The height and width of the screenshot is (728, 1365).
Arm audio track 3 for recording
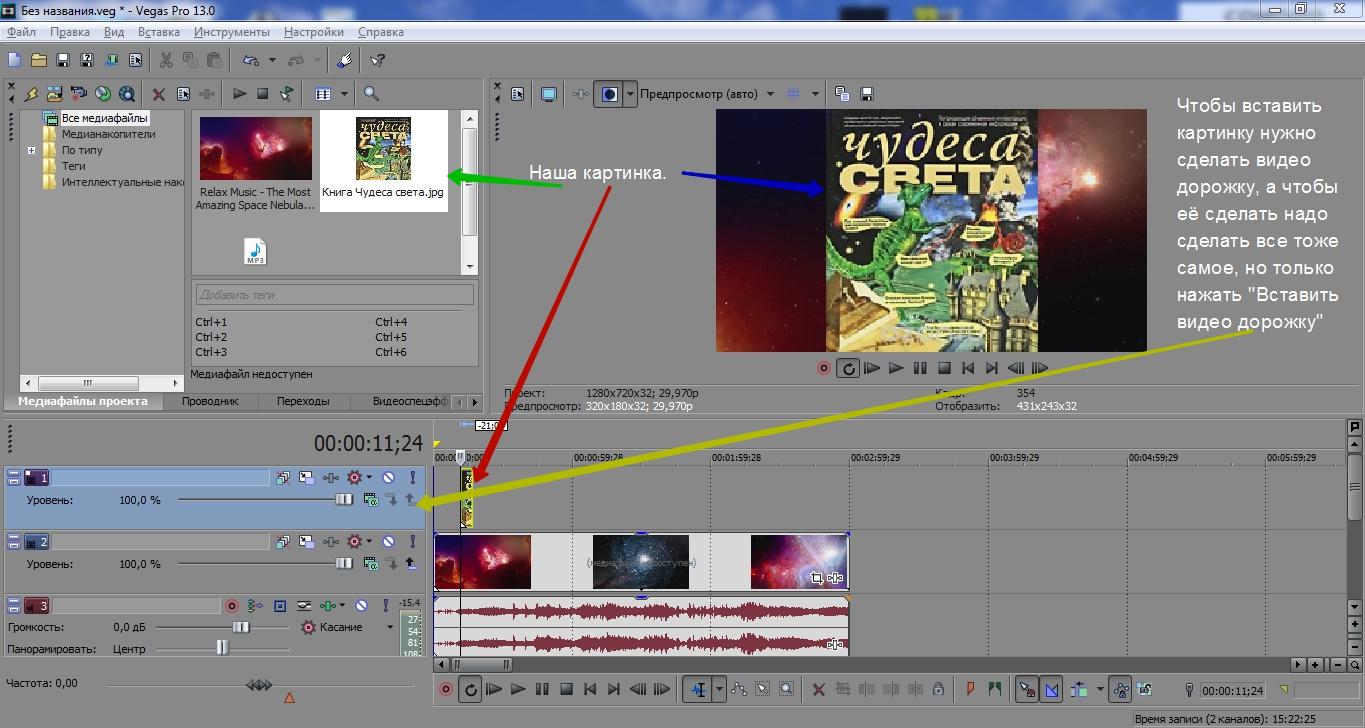pyautogui.click(x=232, y=606)
